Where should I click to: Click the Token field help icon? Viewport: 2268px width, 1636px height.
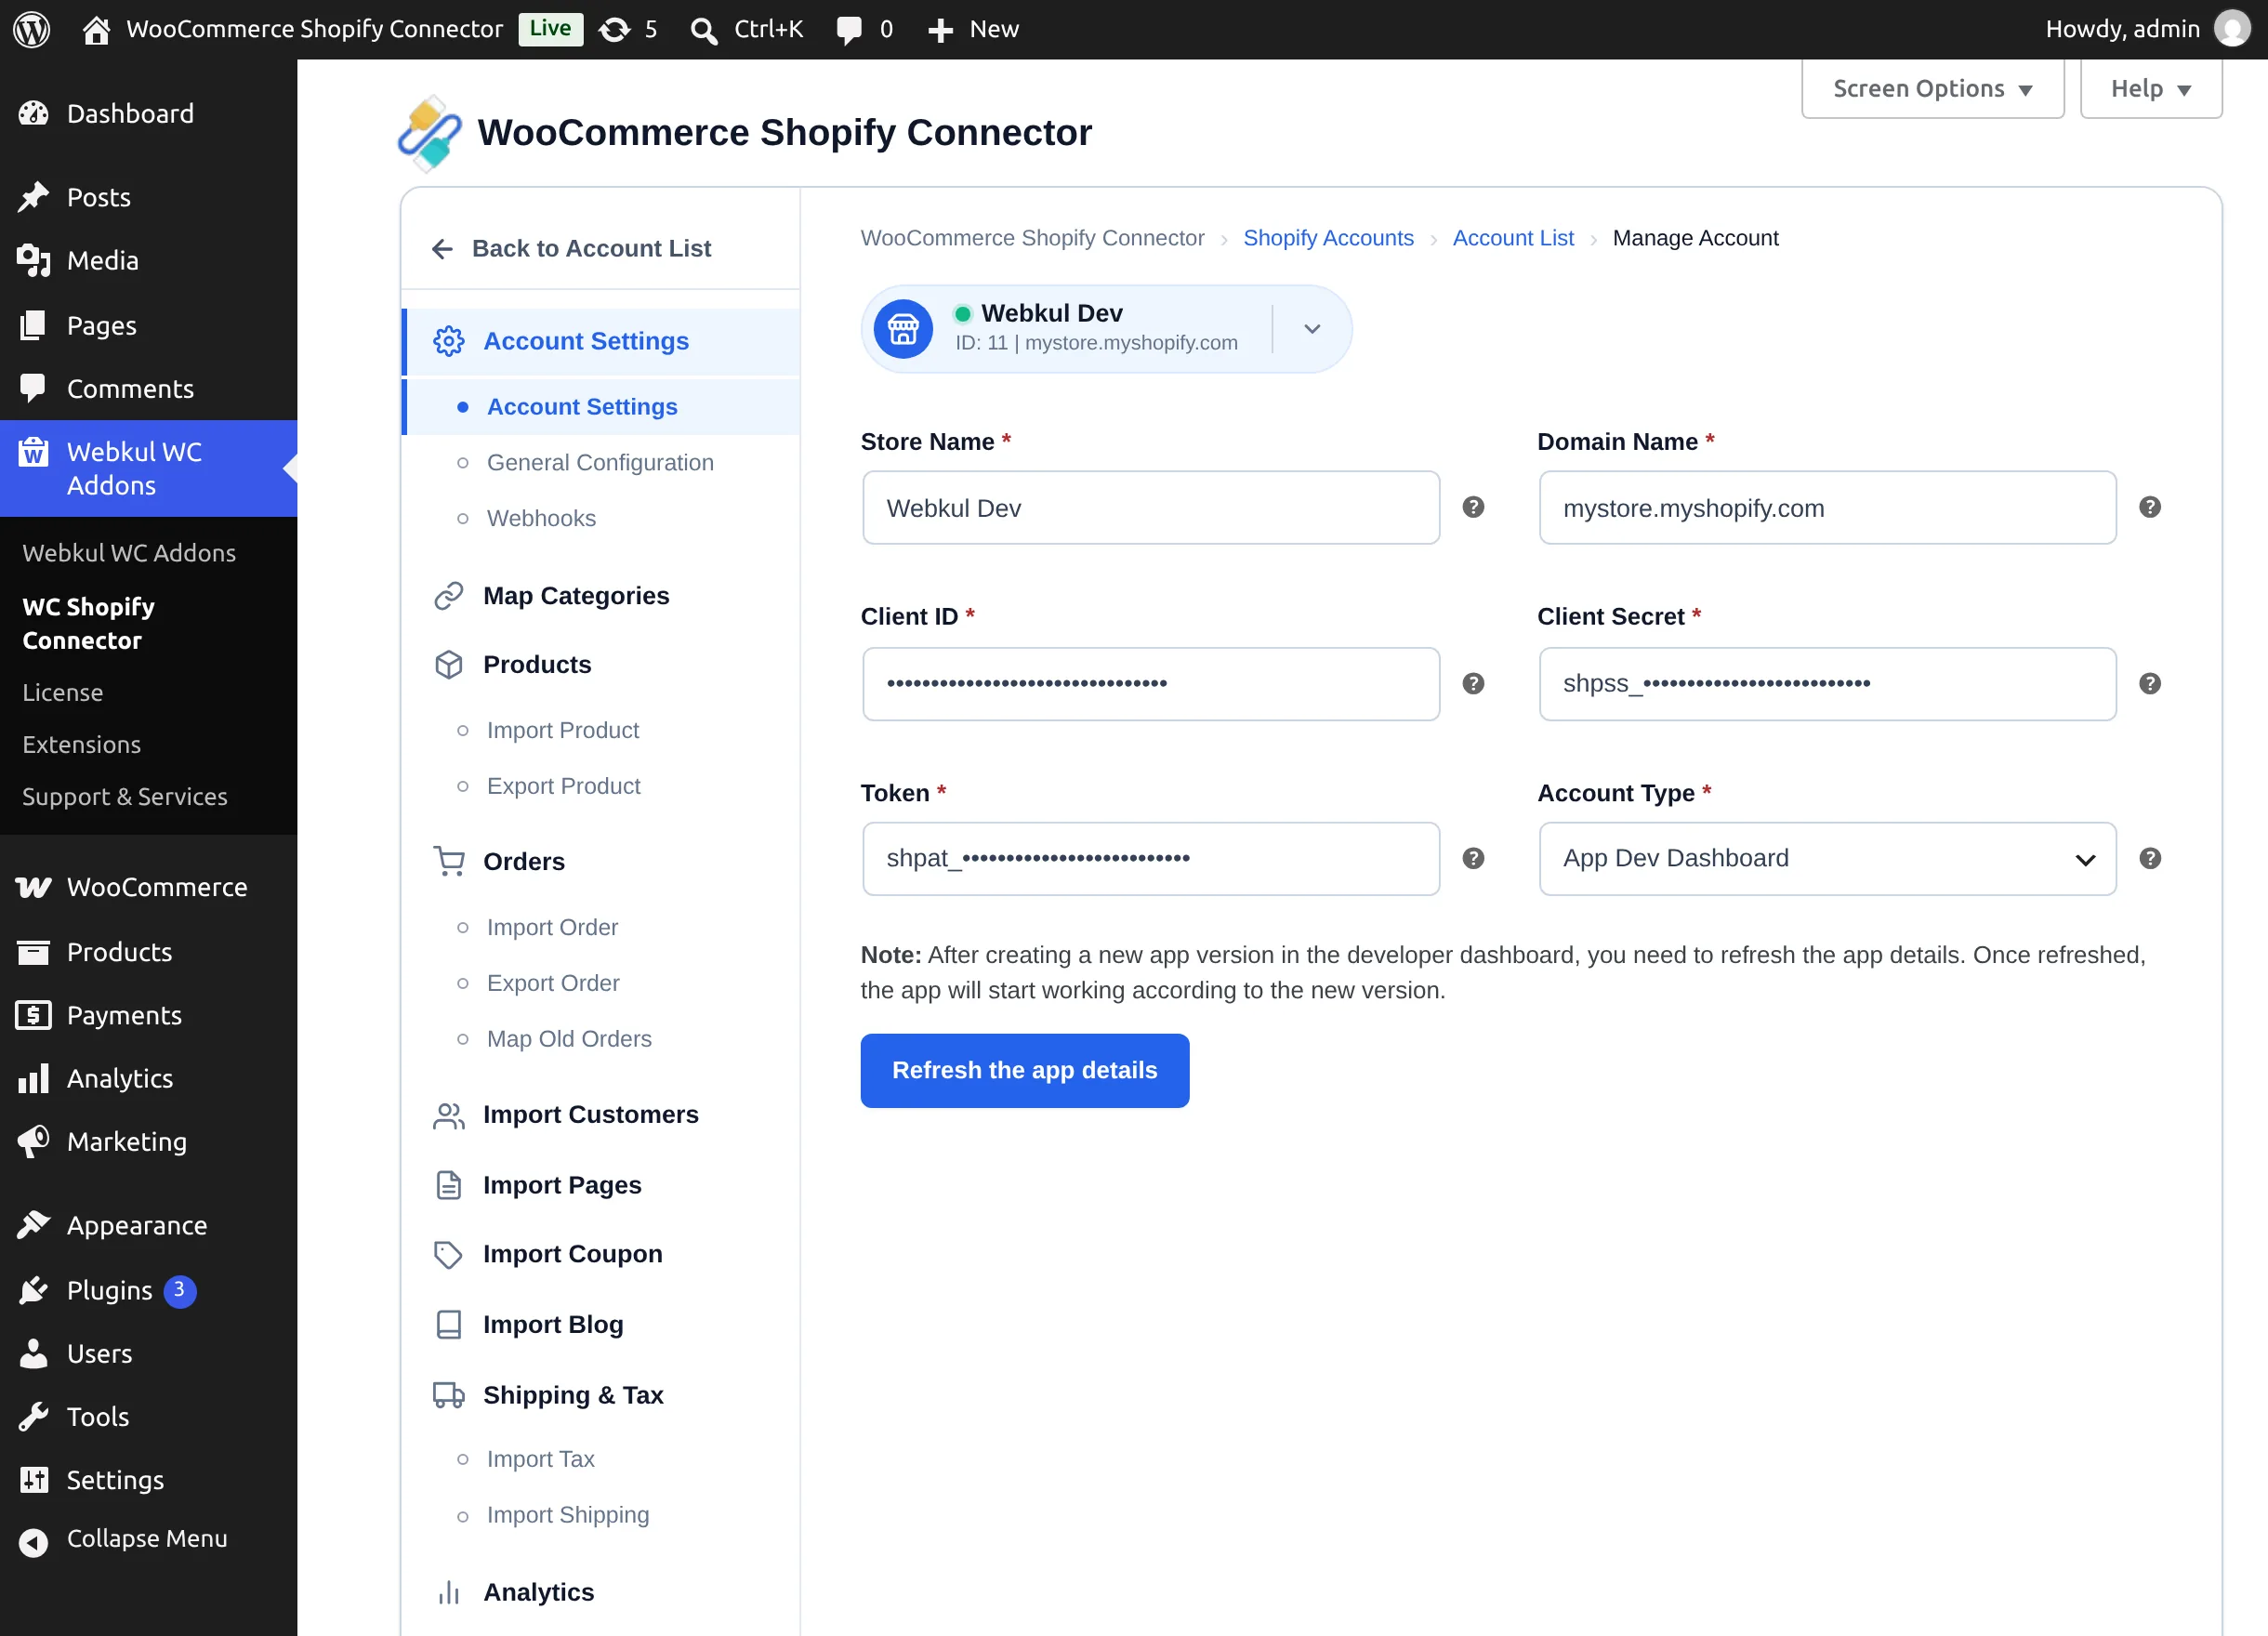coord(1473,858)
